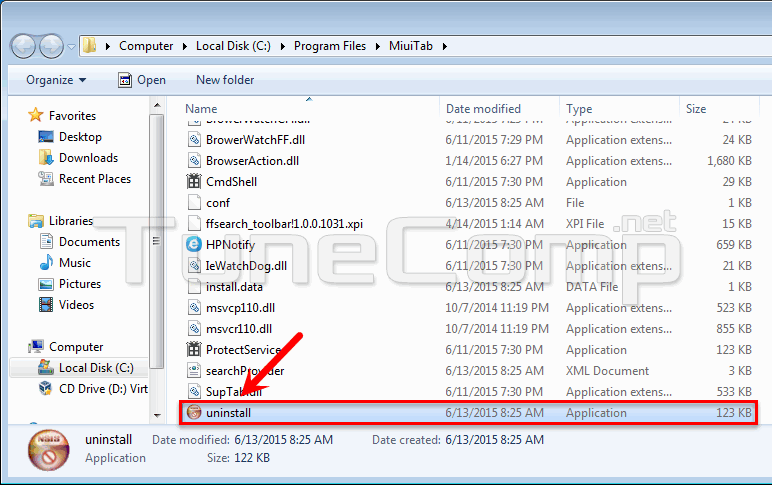The height and width of the screenshot is (485, 772).
Task: Click the file name BrowserAction.dll
Action: (x=253, y=161)
